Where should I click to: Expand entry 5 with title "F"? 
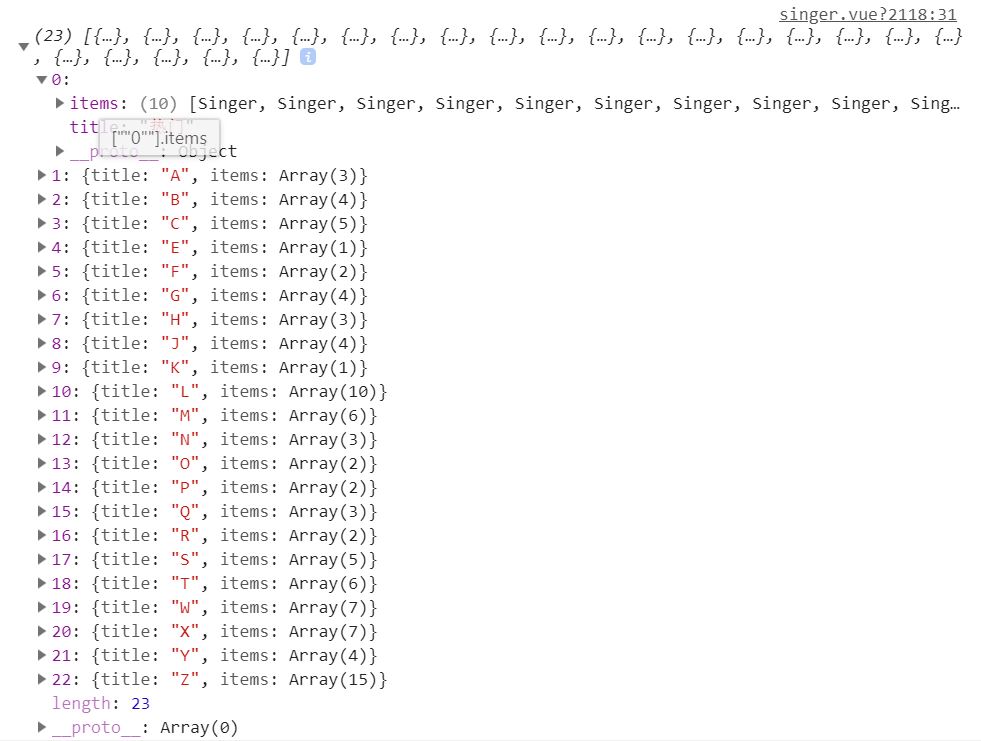point(42,271)
